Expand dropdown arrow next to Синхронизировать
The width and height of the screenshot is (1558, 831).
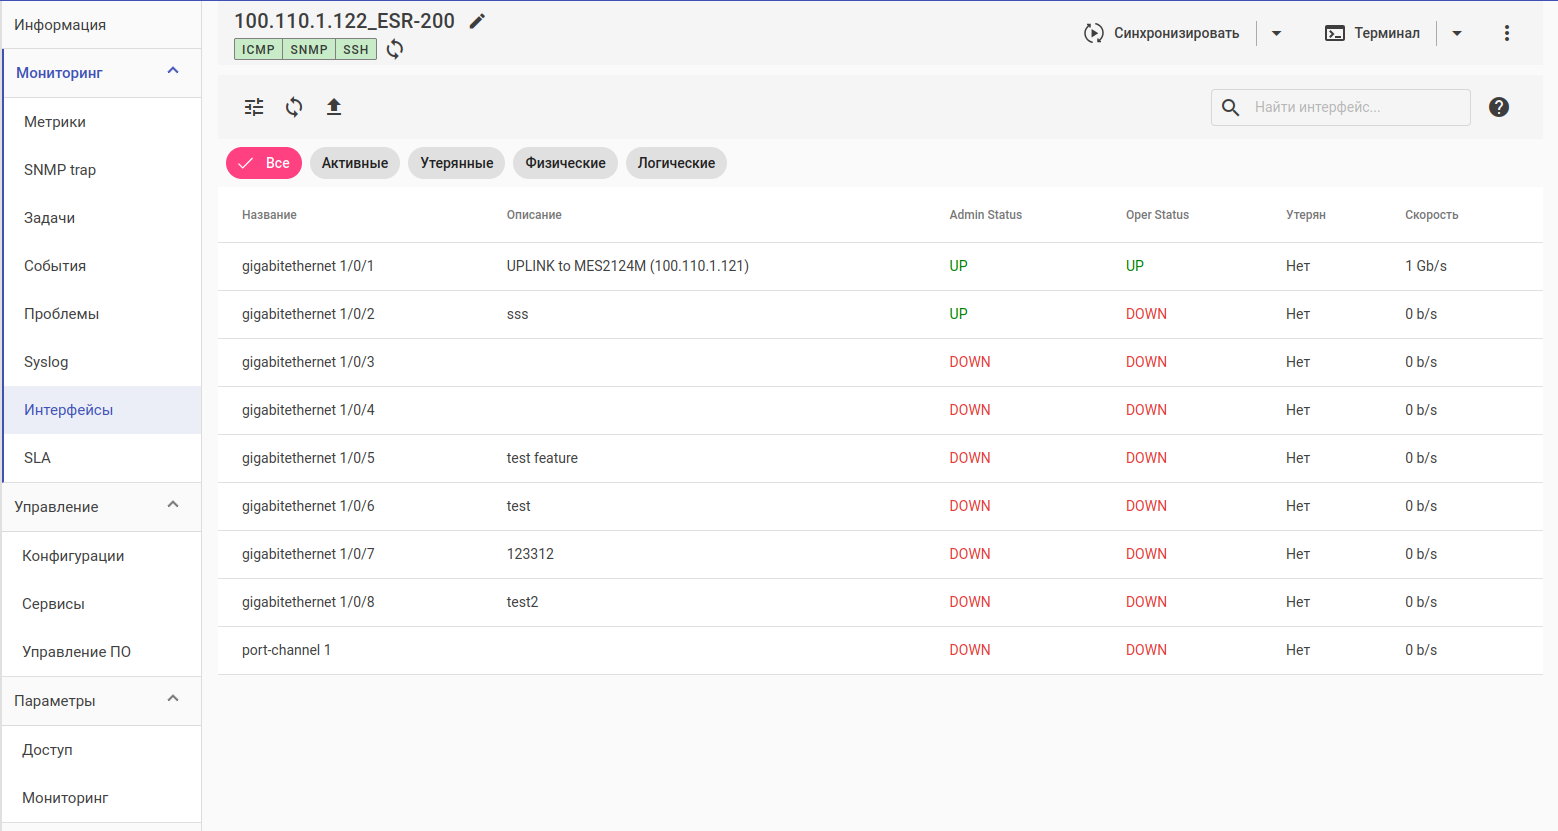pyautogui.click(x=1276, y=33)
